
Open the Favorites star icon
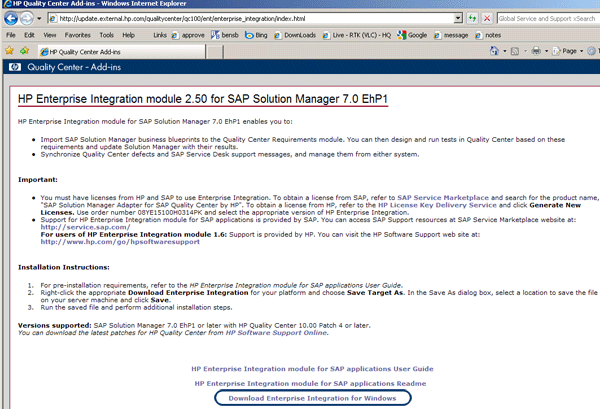9,50
